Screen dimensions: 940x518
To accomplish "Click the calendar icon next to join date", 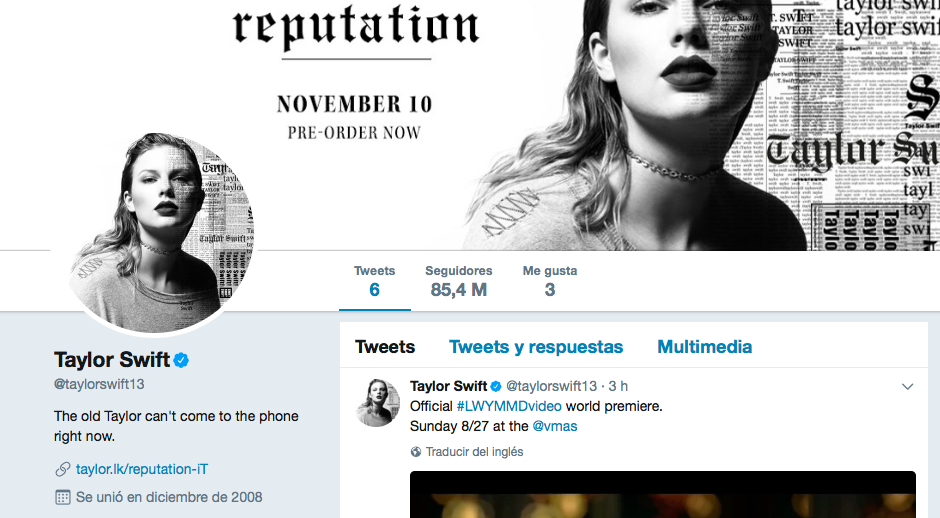I will [62, 497].
